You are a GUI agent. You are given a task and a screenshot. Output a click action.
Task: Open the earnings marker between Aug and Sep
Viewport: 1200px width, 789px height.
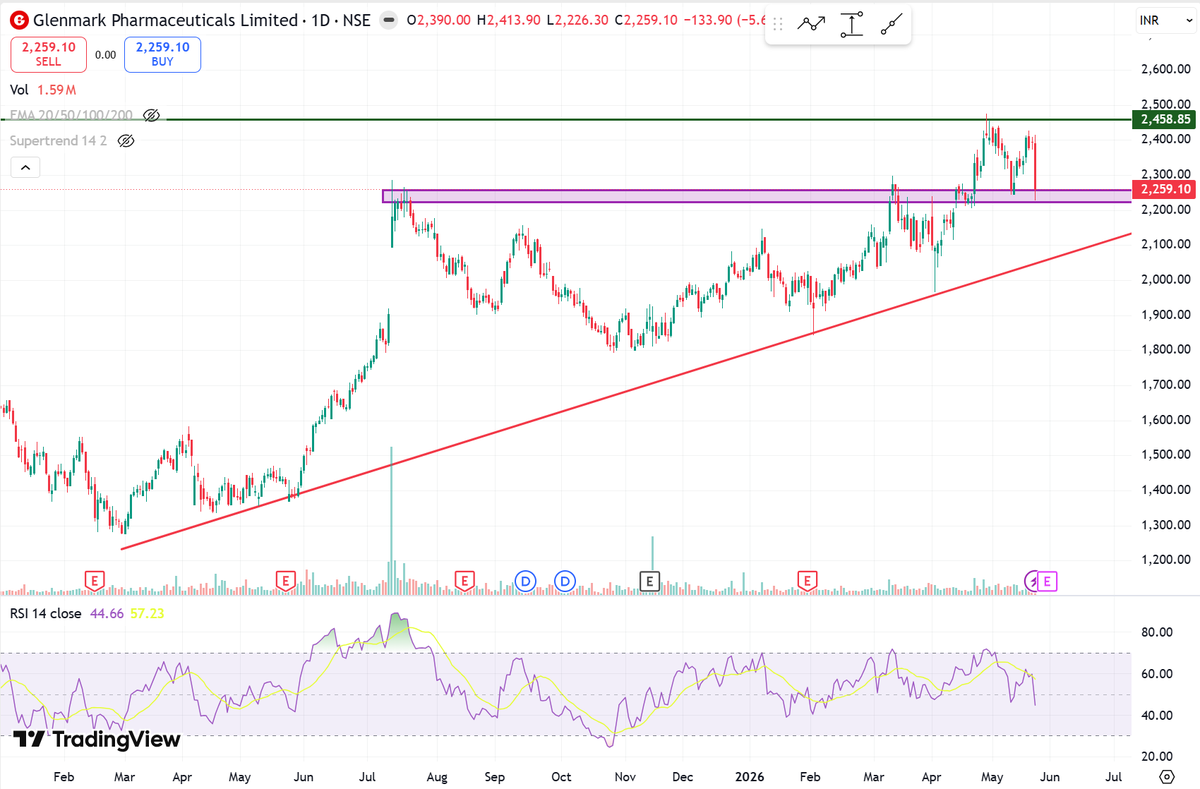point(463,580)
